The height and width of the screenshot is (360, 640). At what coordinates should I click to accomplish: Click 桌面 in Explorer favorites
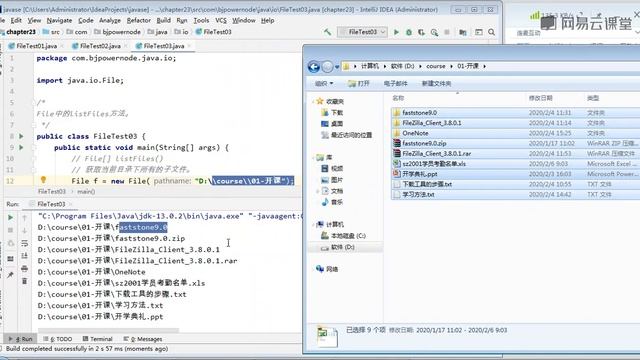tap(337, 124)
